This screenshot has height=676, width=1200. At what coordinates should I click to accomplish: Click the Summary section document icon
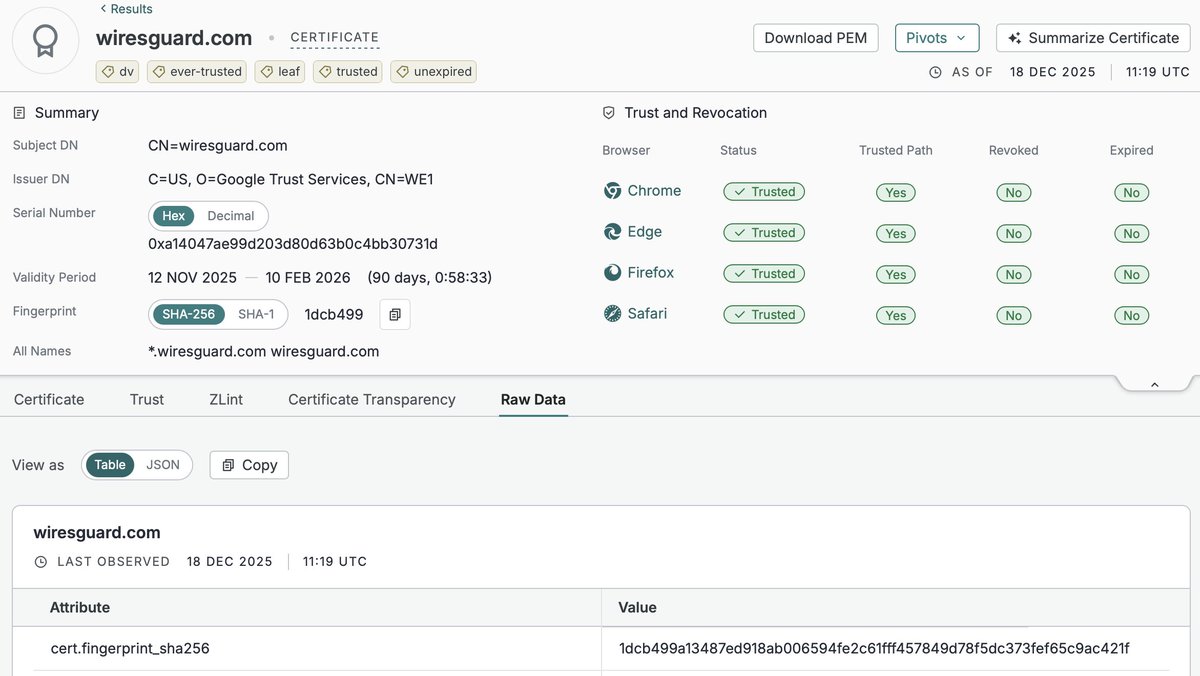click(x=19, y=113)
